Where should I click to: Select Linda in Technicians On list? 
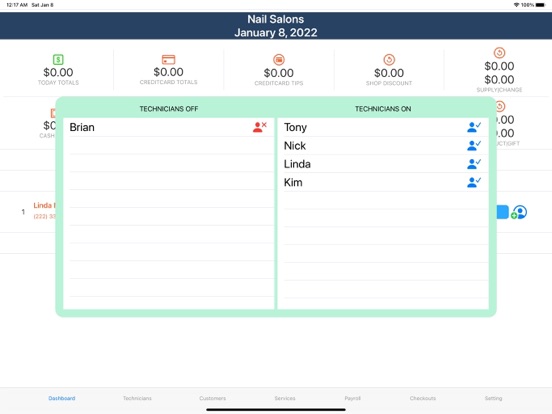pyautogui.click(x=383, y=164)
